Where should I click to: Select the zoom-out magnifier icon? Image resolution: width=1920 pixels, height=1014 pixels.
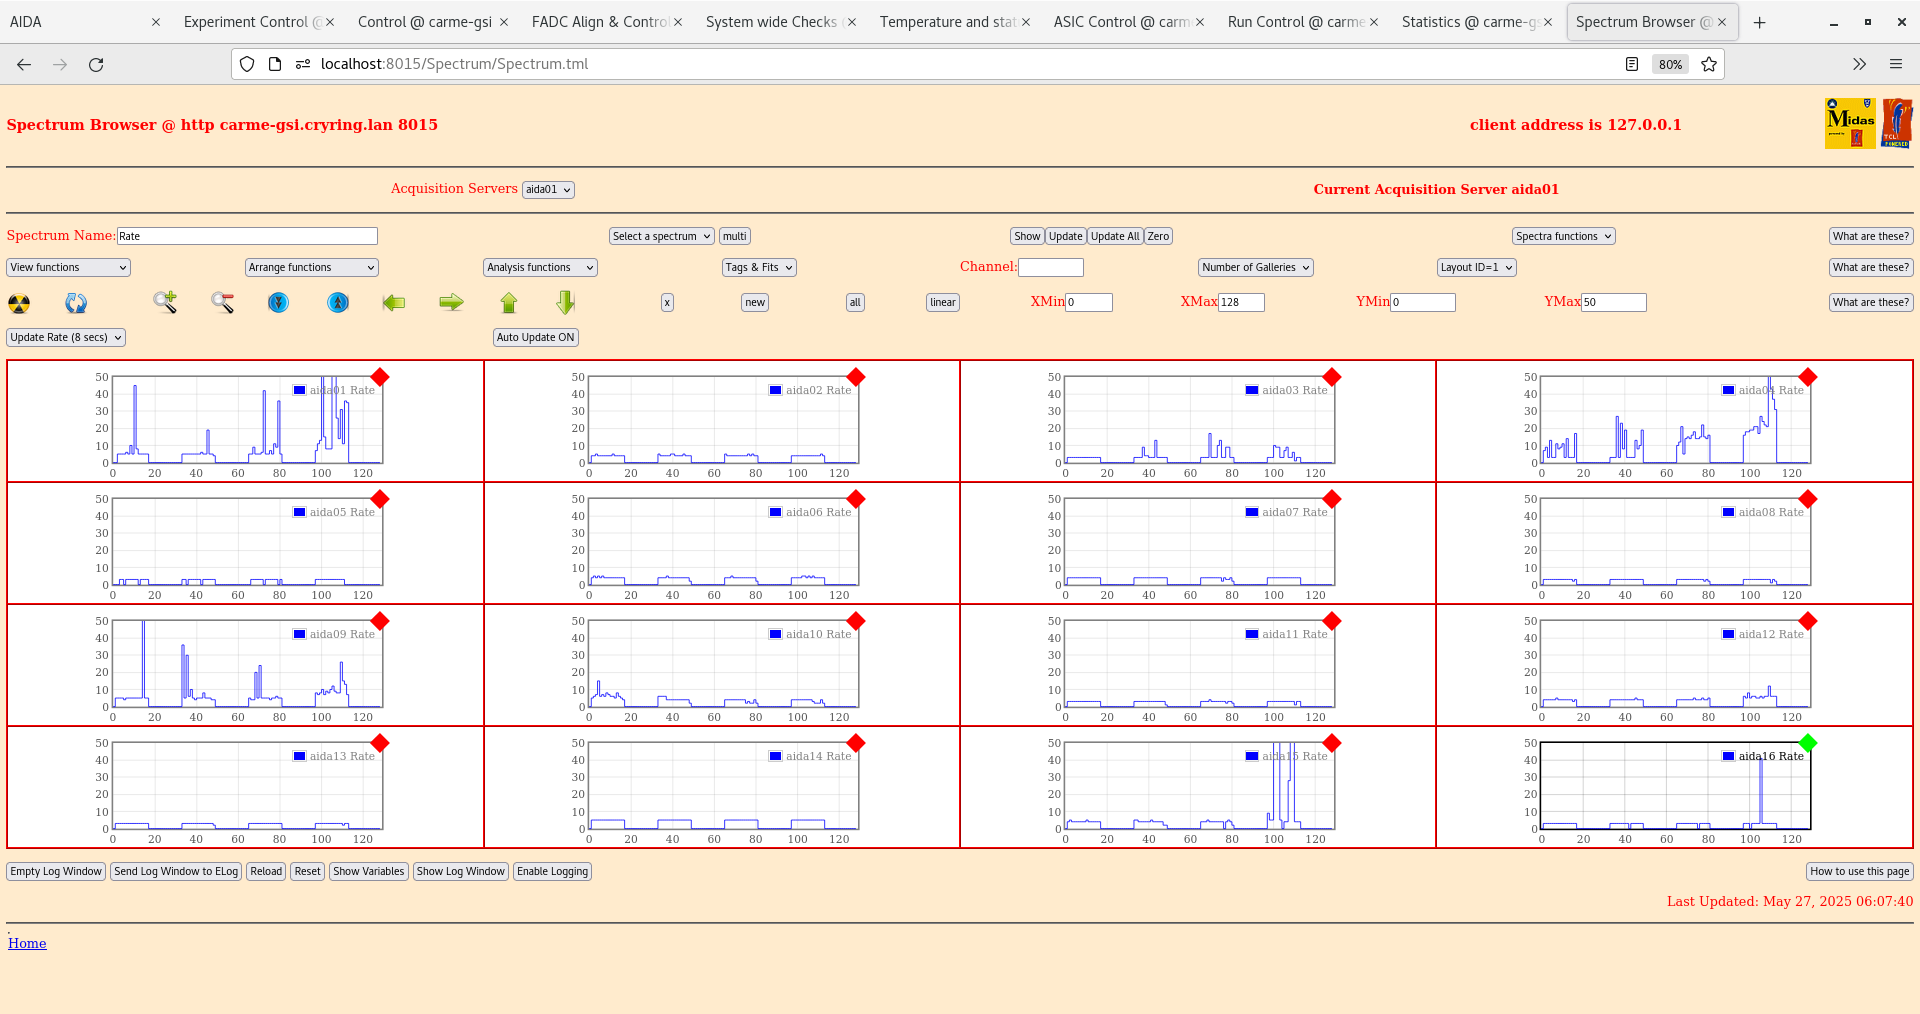click(x=222, y=302)
